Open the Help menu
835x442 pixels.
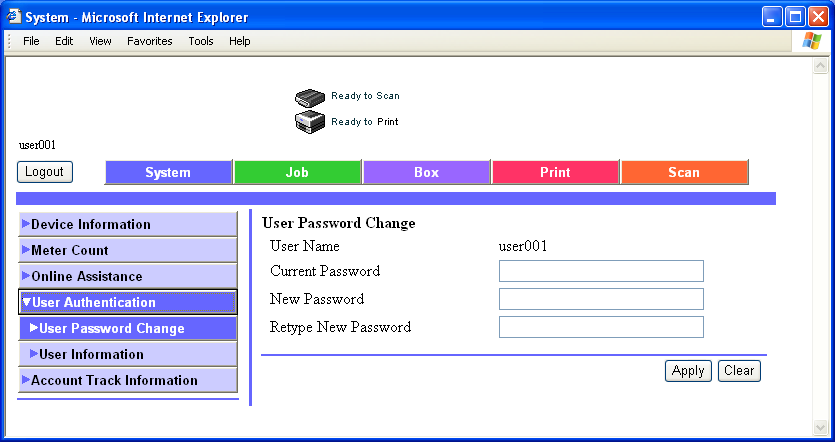click(x=240, y=41)
